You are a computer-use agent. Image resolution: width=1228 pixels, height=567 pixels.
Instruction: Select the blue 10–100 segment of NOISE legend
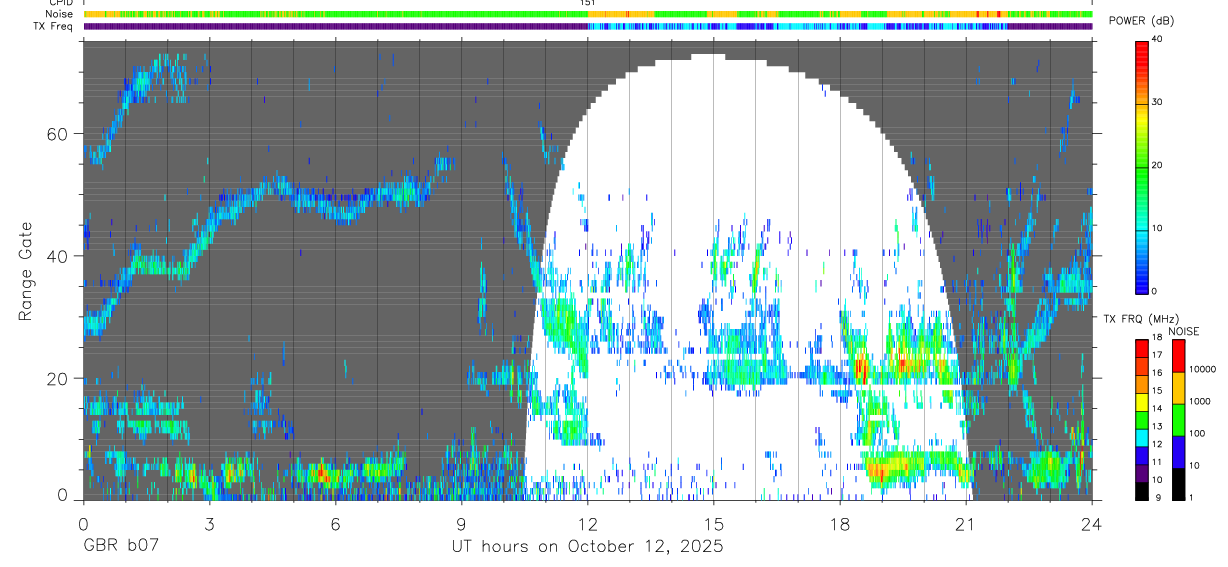(x=1178, y=452)
